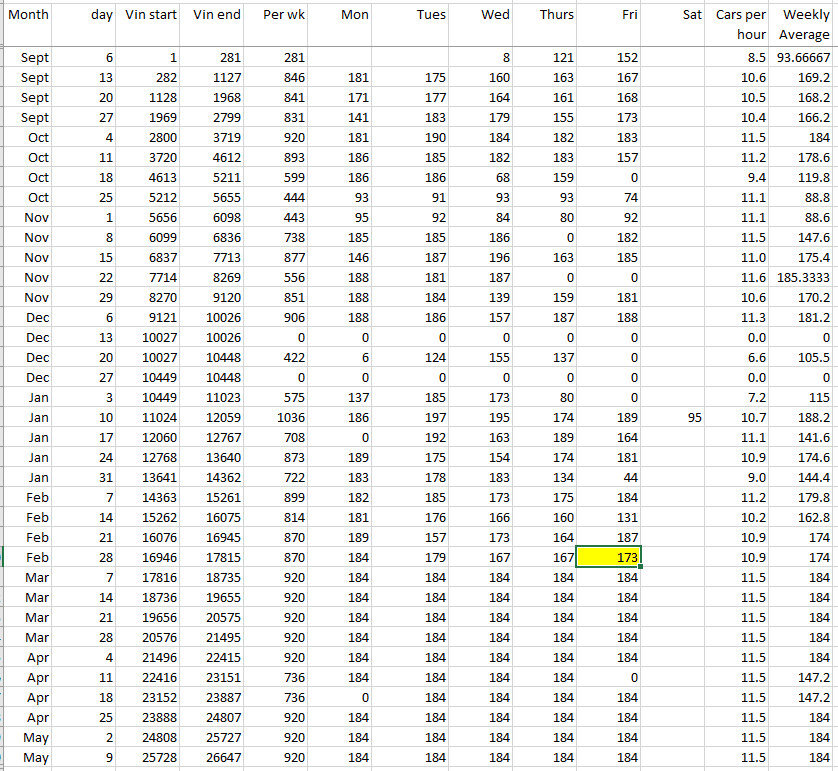Click the Weekly Average value 185.3333
The image size is (838, 771).
click(x=803, y=277)
